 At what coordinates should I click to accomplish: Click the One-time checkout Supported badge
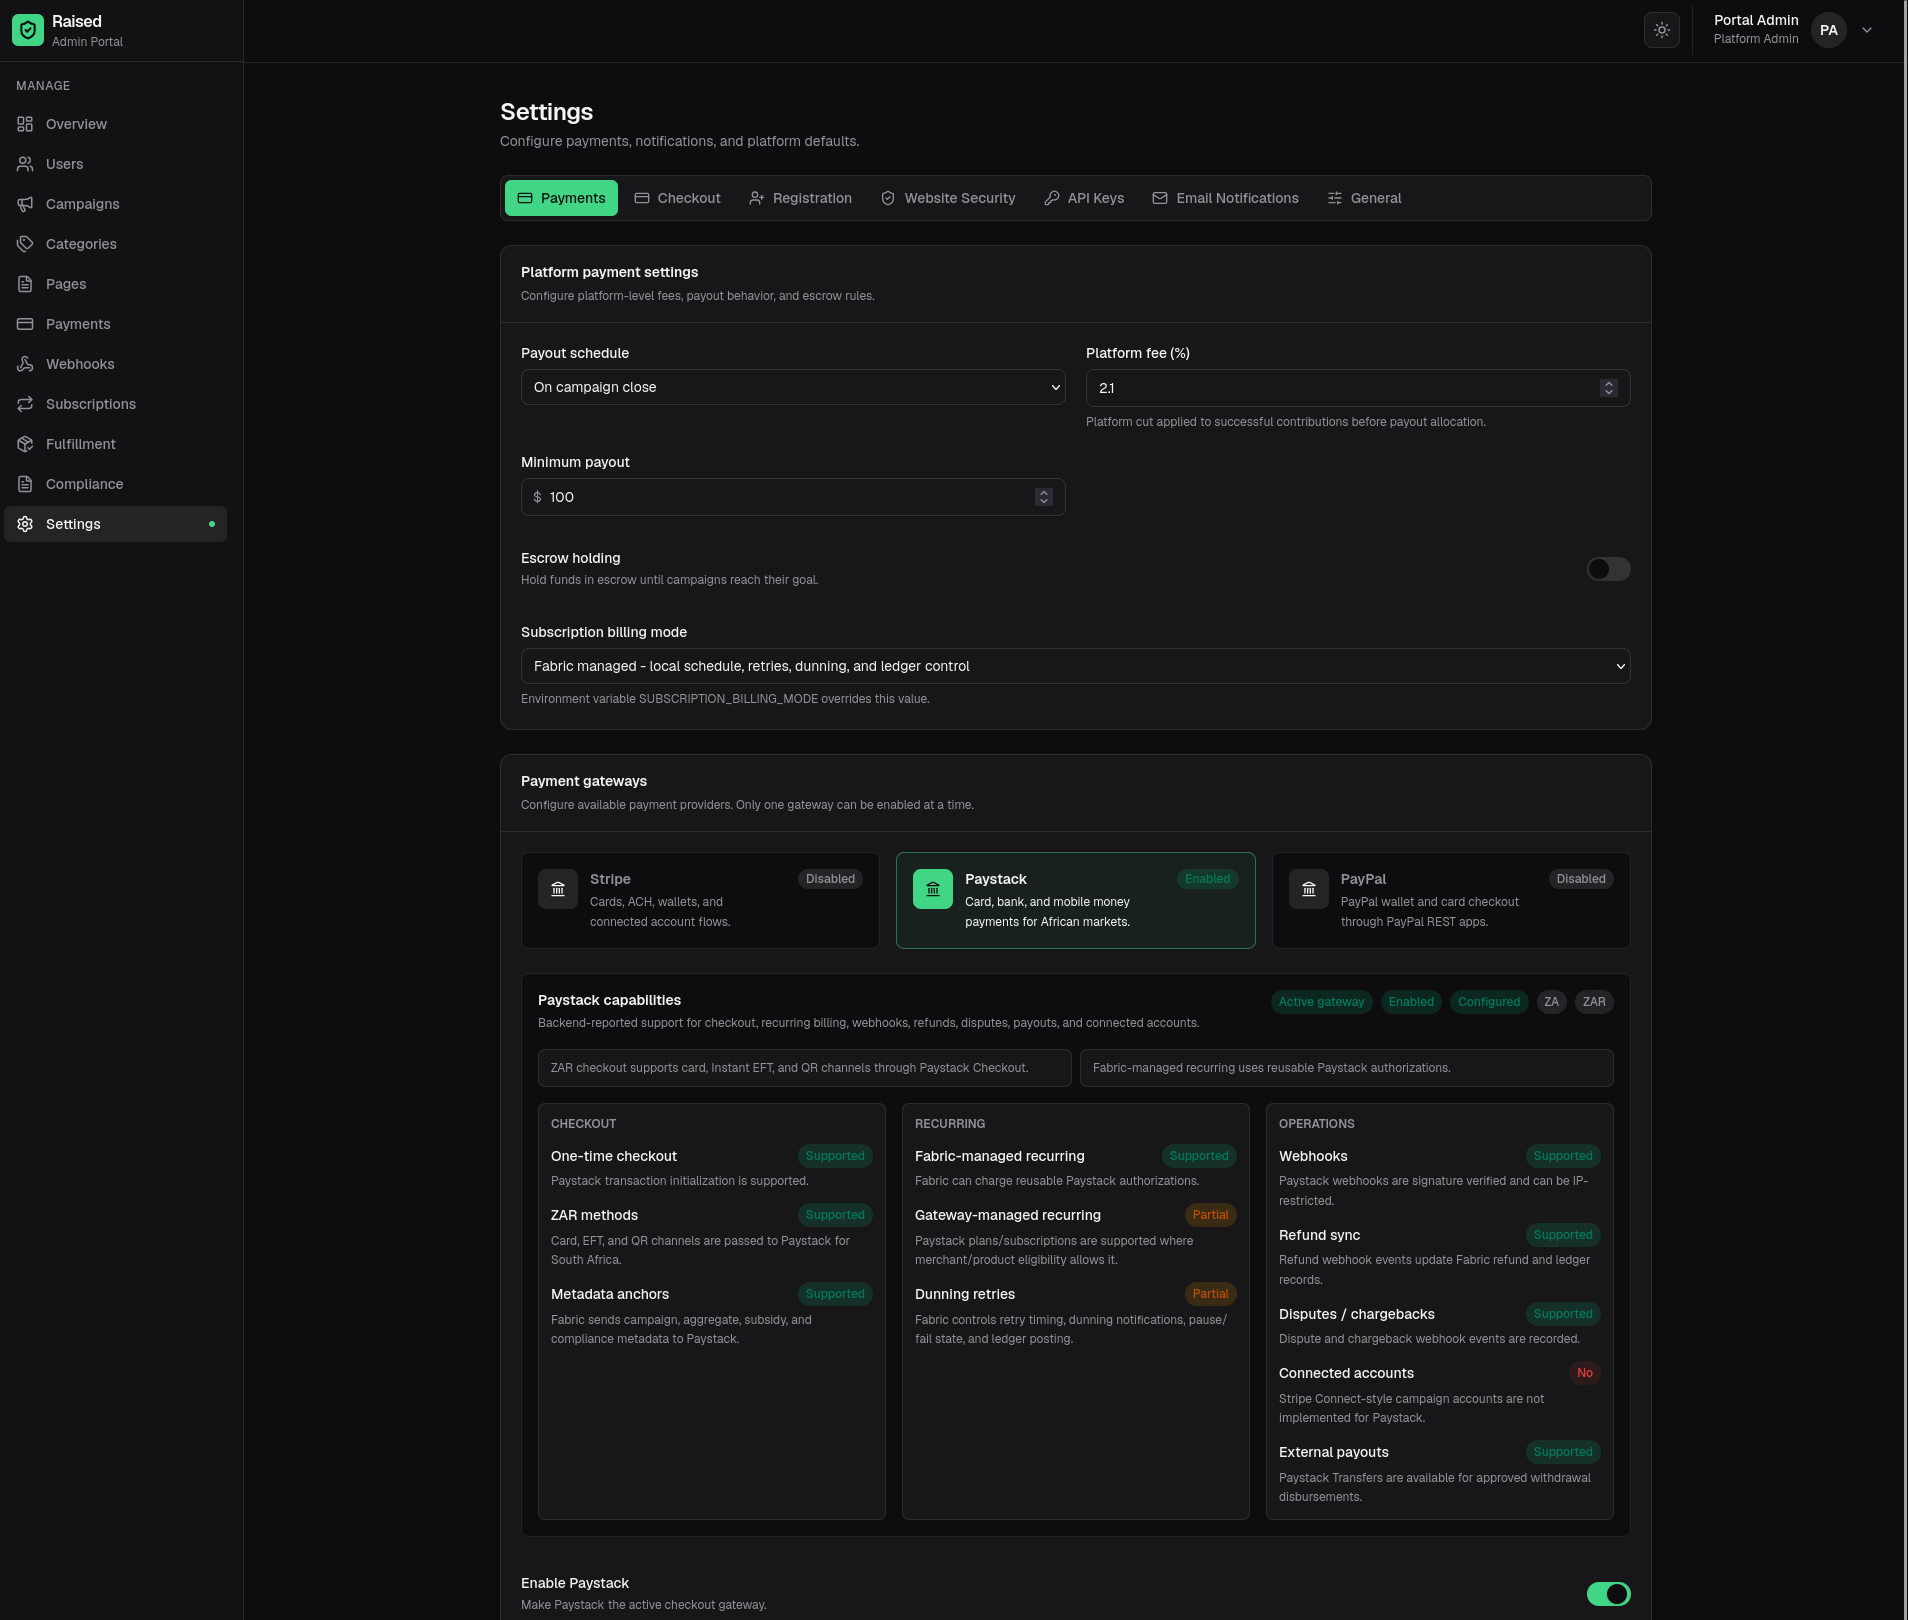click(835, 1156)
